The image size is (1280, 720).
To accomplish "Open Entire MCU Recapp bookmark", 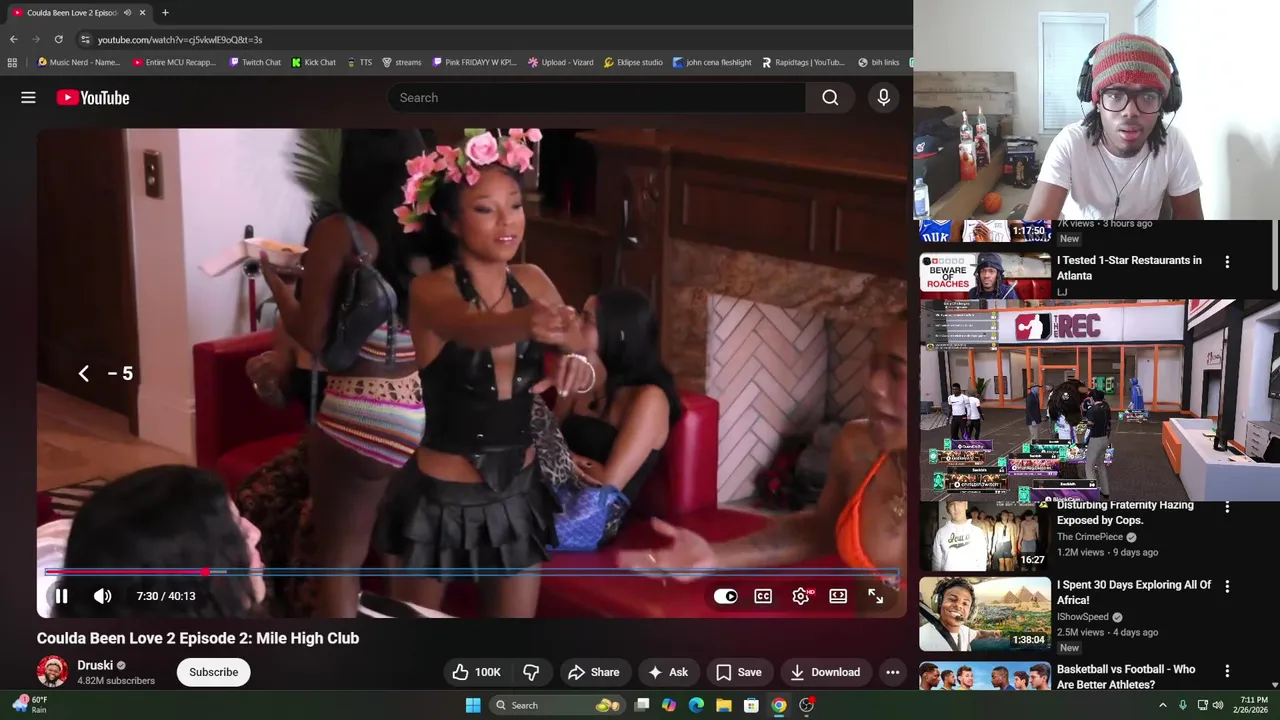I will tap(174, 62).
